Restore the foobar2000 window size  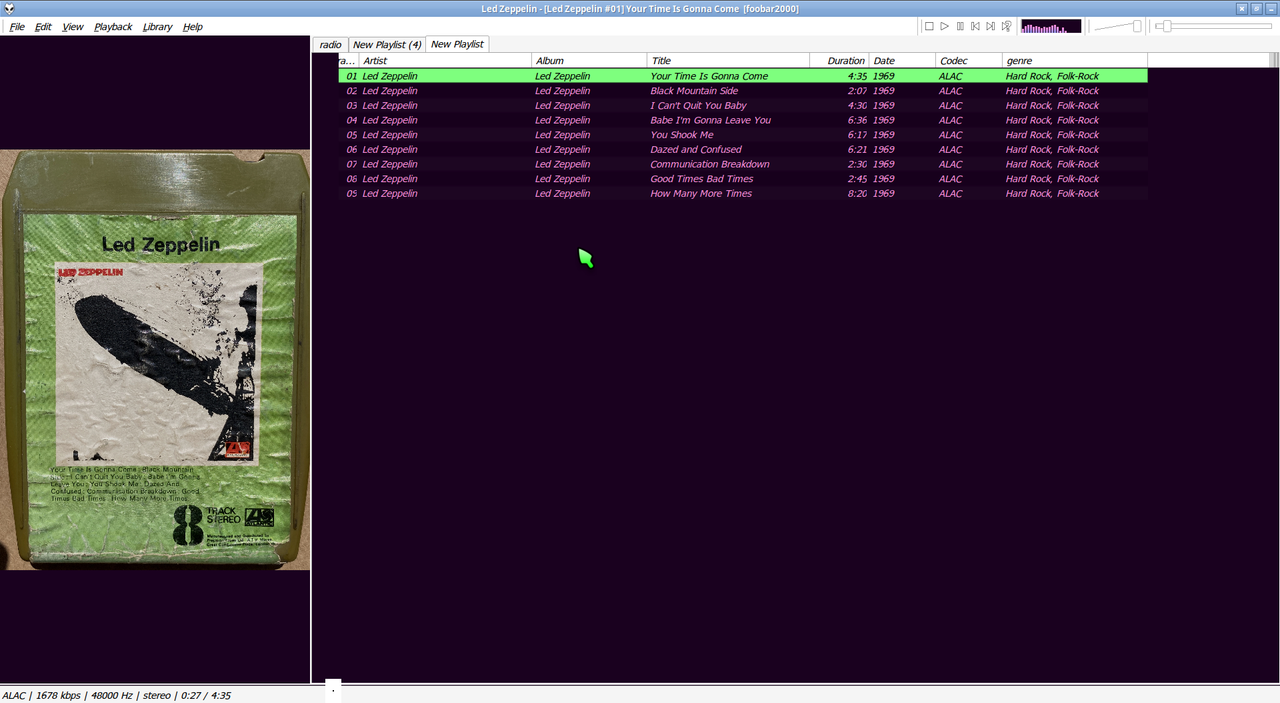click(x=1256, y=8)
